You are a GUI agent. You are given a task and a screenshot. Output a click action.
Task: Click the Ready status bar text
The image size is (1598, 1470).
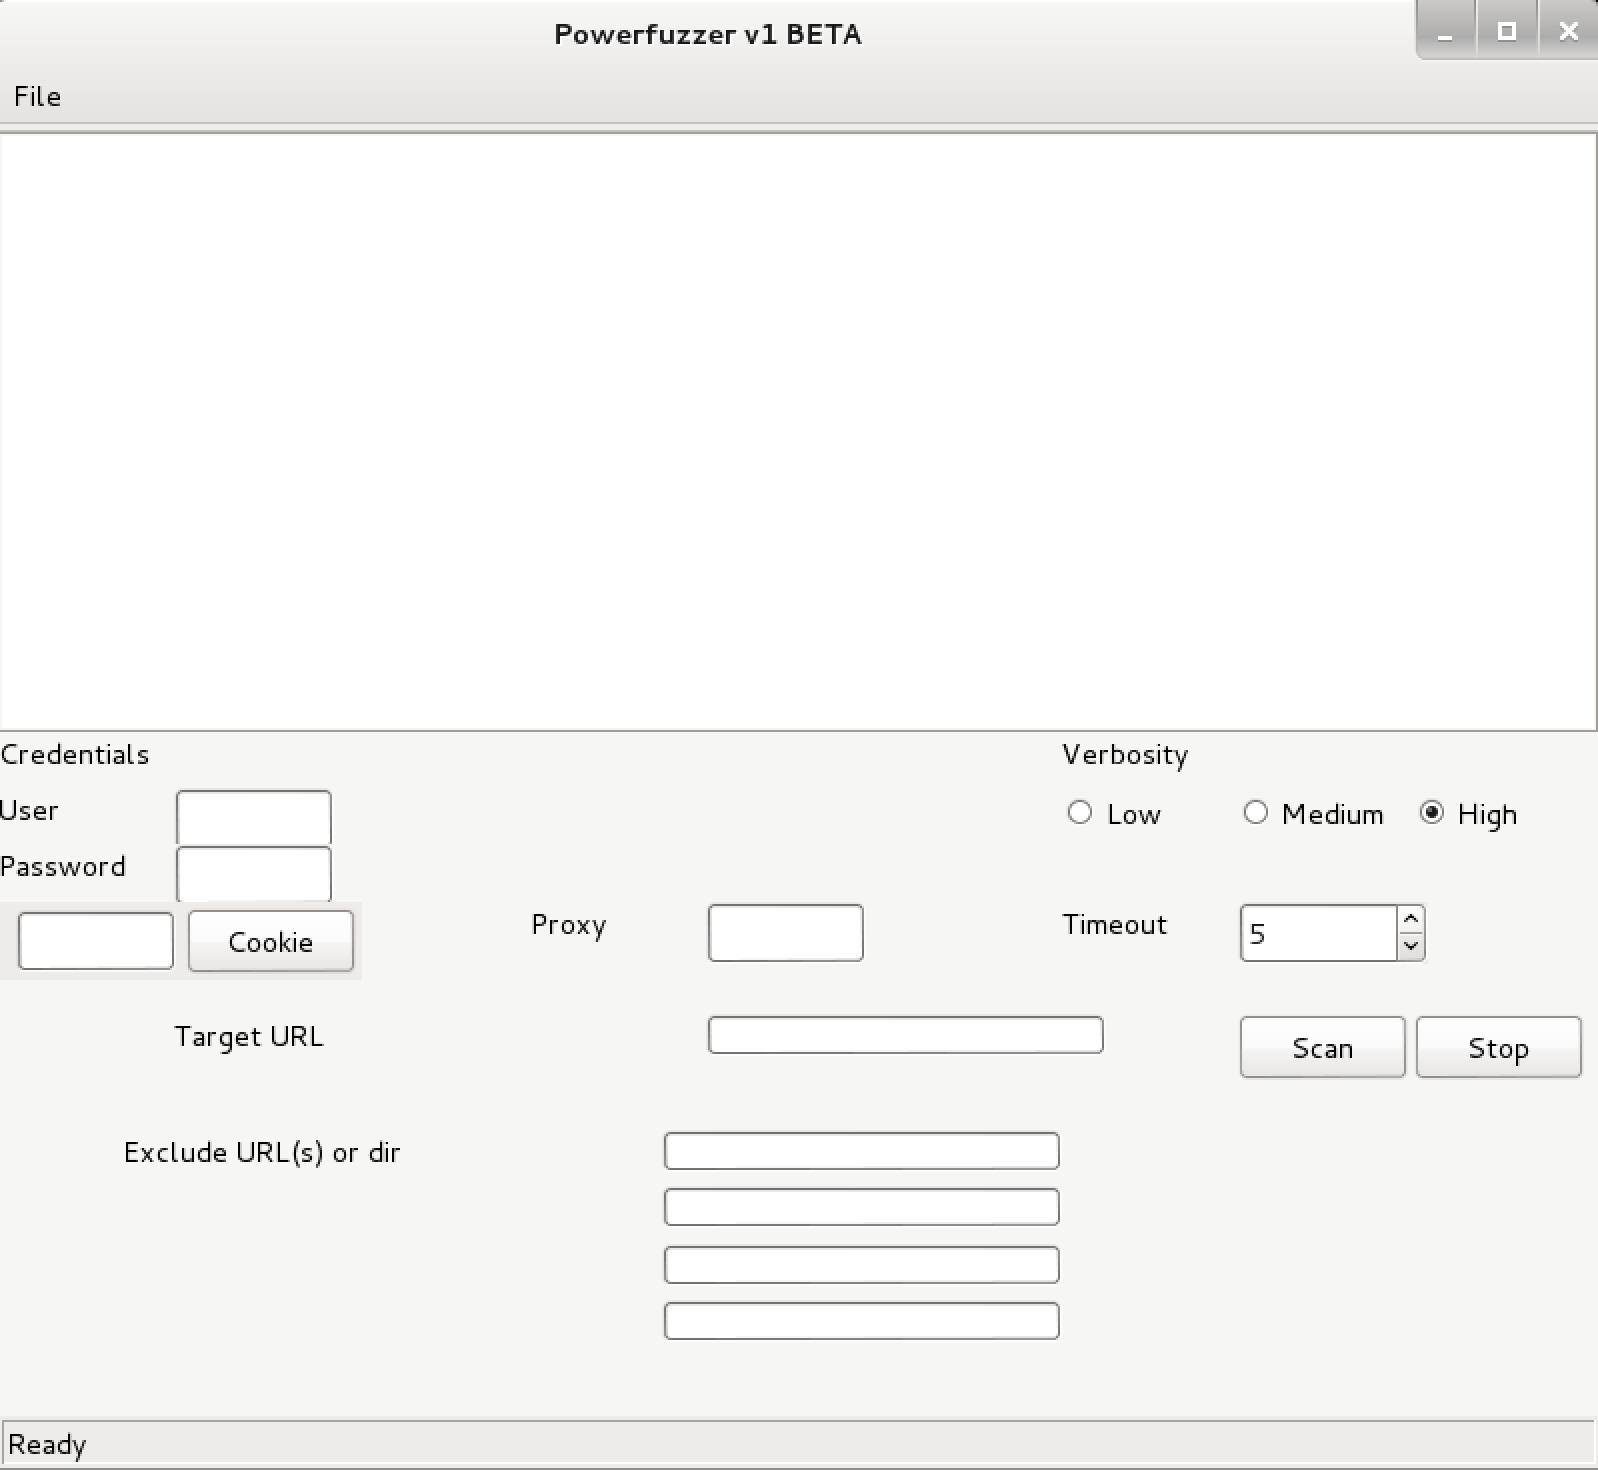(47, 1445)
